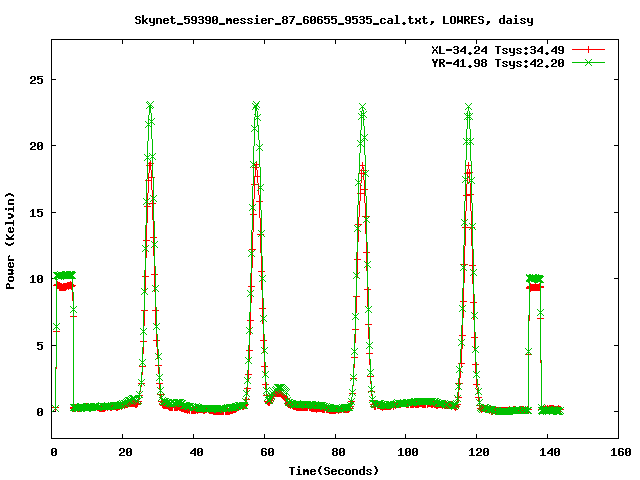The width and height of the screenshot is (640, 480).
Task: Click the x-axis tick label 40
Action: [196, 452]
